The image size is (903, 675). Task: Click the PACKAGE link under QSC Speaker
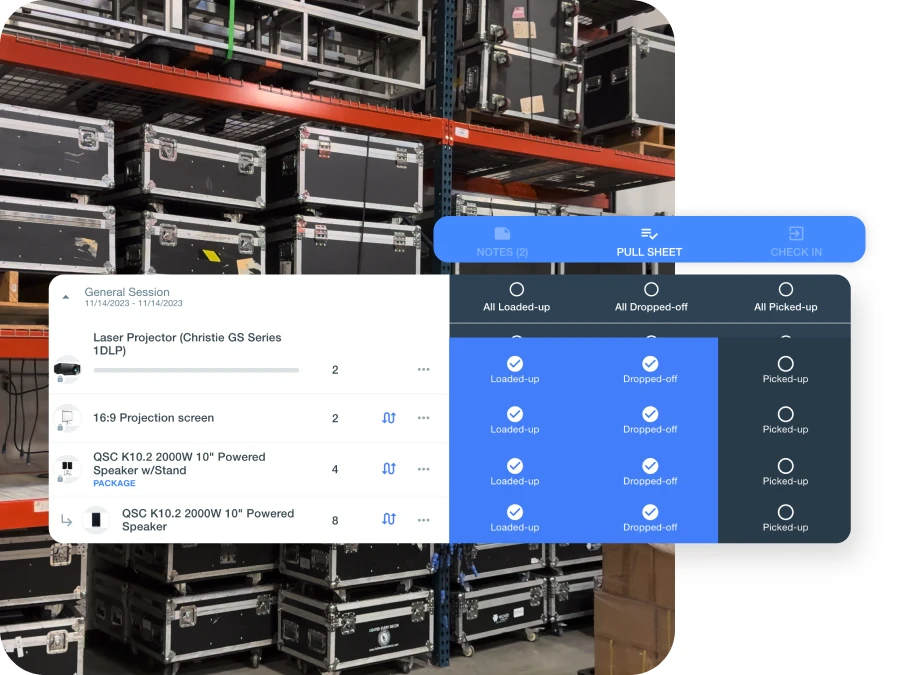114,483
